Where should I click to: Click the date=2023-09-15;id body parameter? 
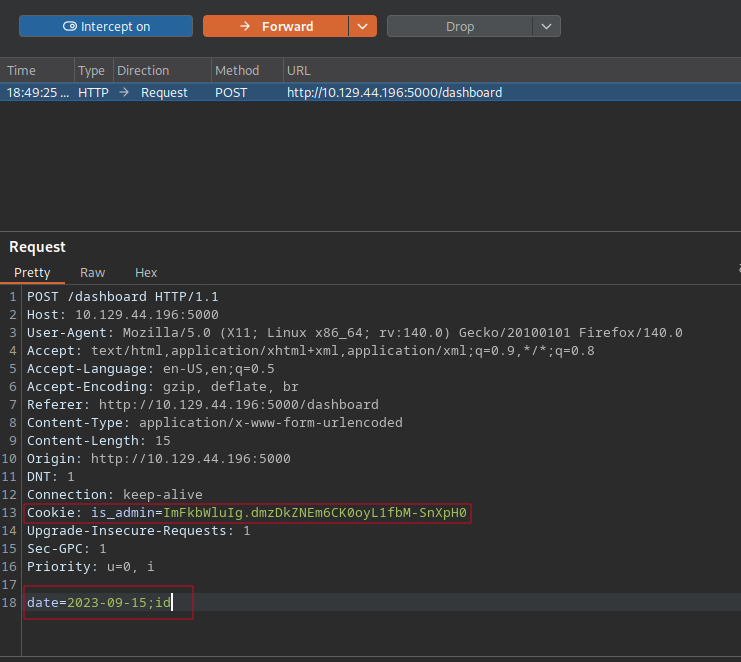click(x=99, y=602)
